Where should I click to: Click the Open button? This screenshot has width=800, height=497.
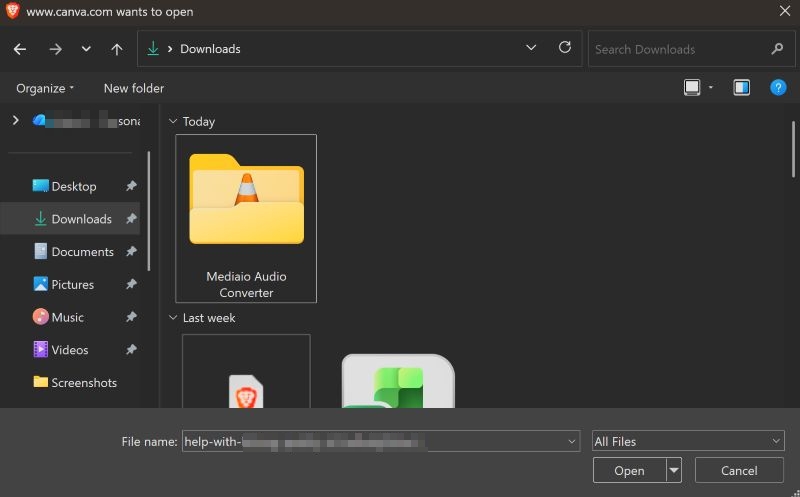tap(630, 470)
